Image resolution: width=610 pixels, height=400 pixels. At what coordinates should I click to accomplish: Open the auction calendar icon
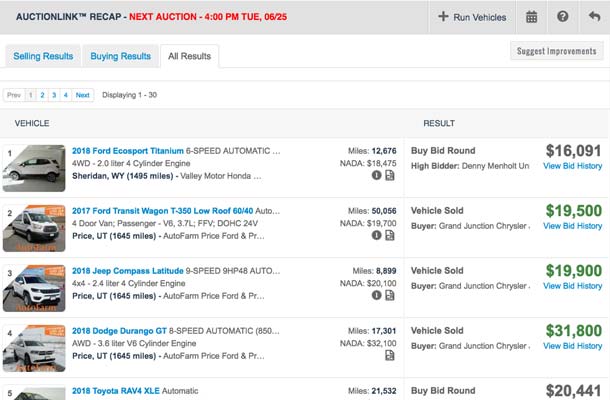click(x=531, y=17)
